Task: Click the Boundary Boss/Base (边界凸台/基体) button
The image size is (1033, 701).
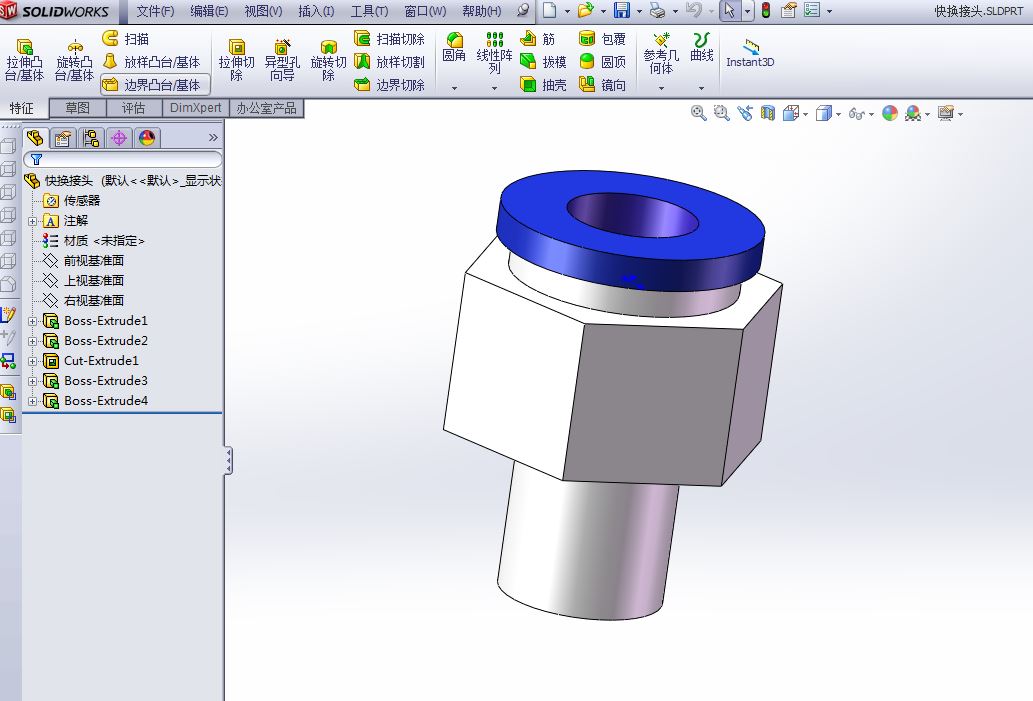Action: [155, 85]
